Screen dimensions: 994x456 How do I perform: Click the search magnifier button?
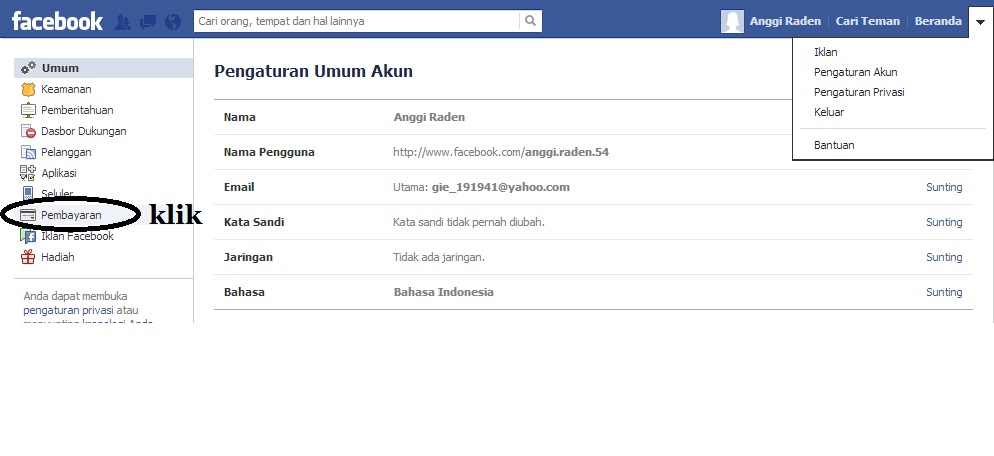[531, 21]
